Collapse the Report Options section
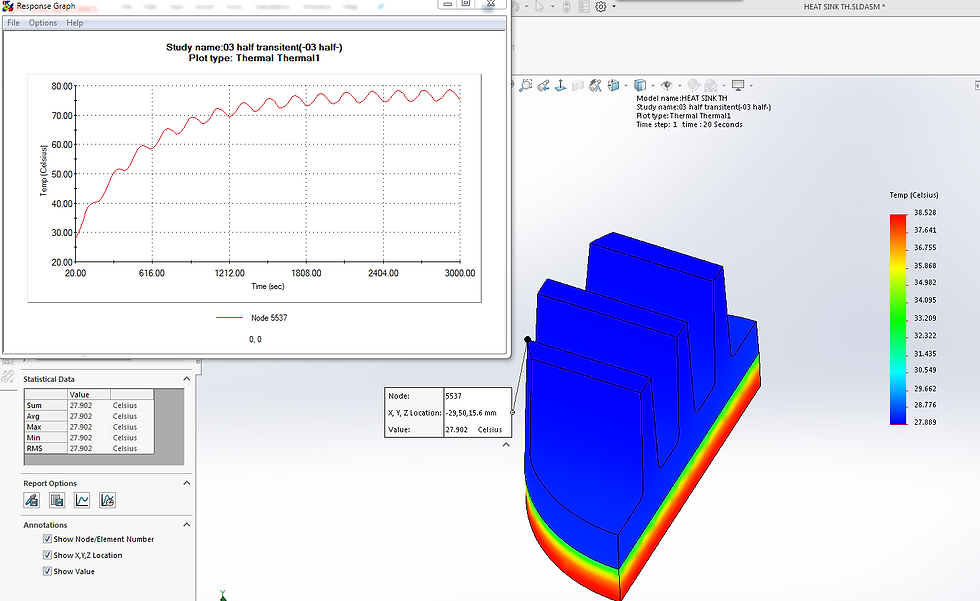 tap(186, 483)
